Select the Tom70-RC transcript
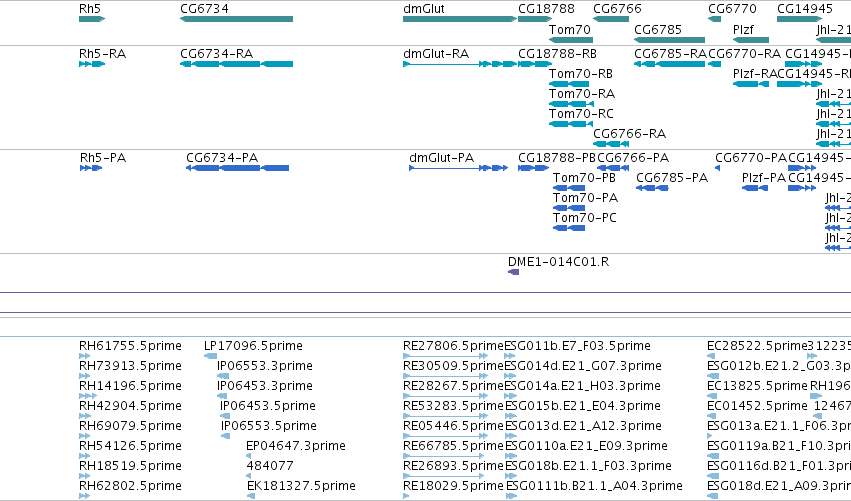Screen dimensions: 851x501 pyautogui.click(x=581, y=114)
